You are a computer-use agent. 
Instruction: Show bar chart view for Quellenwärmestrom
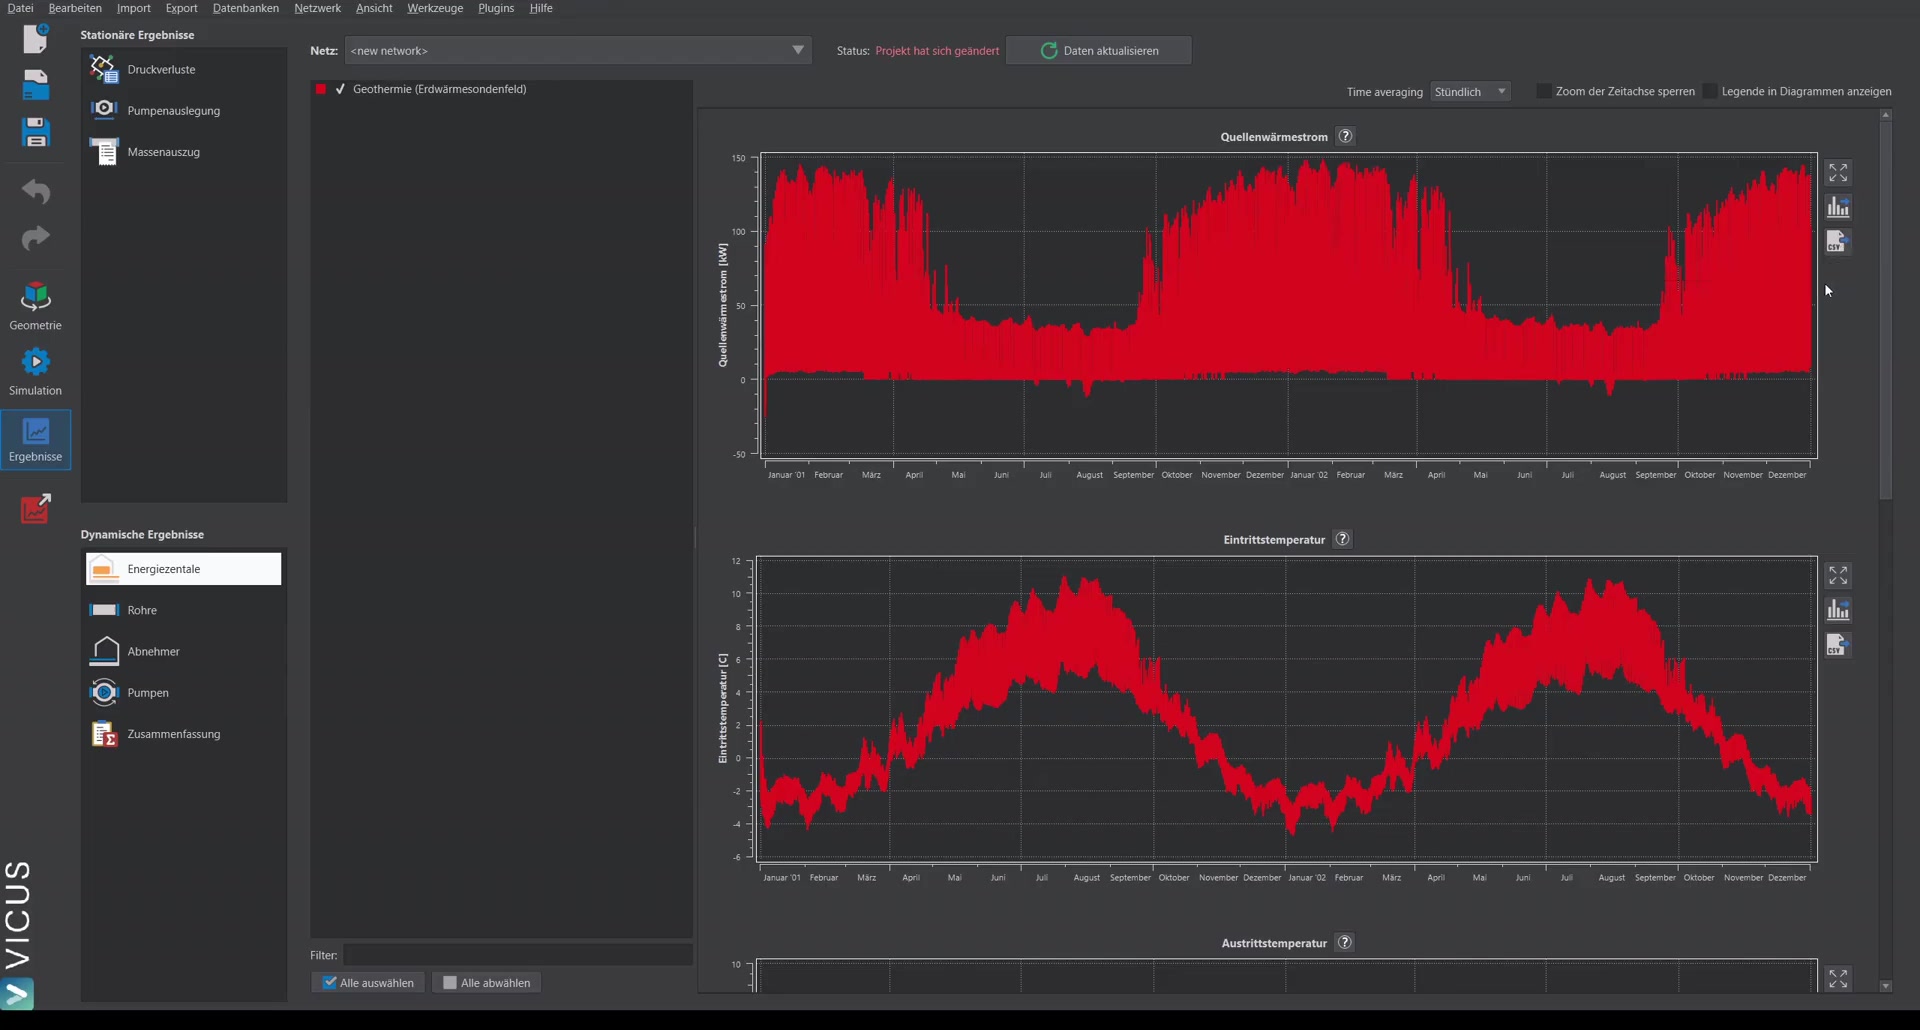(1838, 207)
